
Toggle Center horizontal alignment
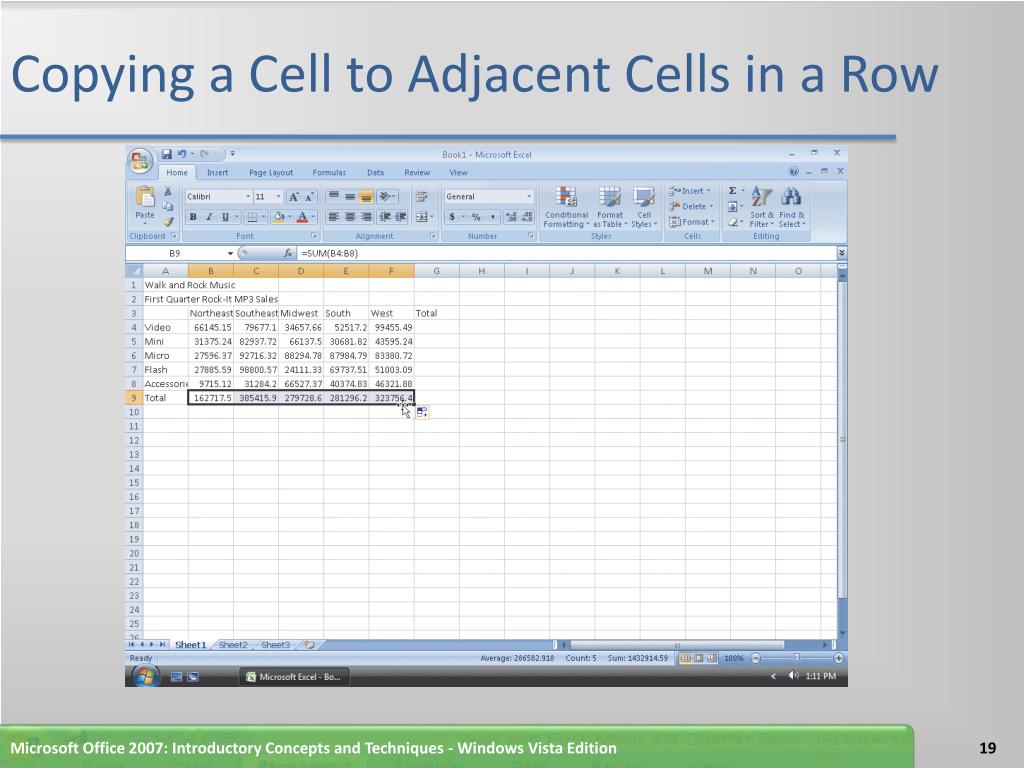pos(350,217)
